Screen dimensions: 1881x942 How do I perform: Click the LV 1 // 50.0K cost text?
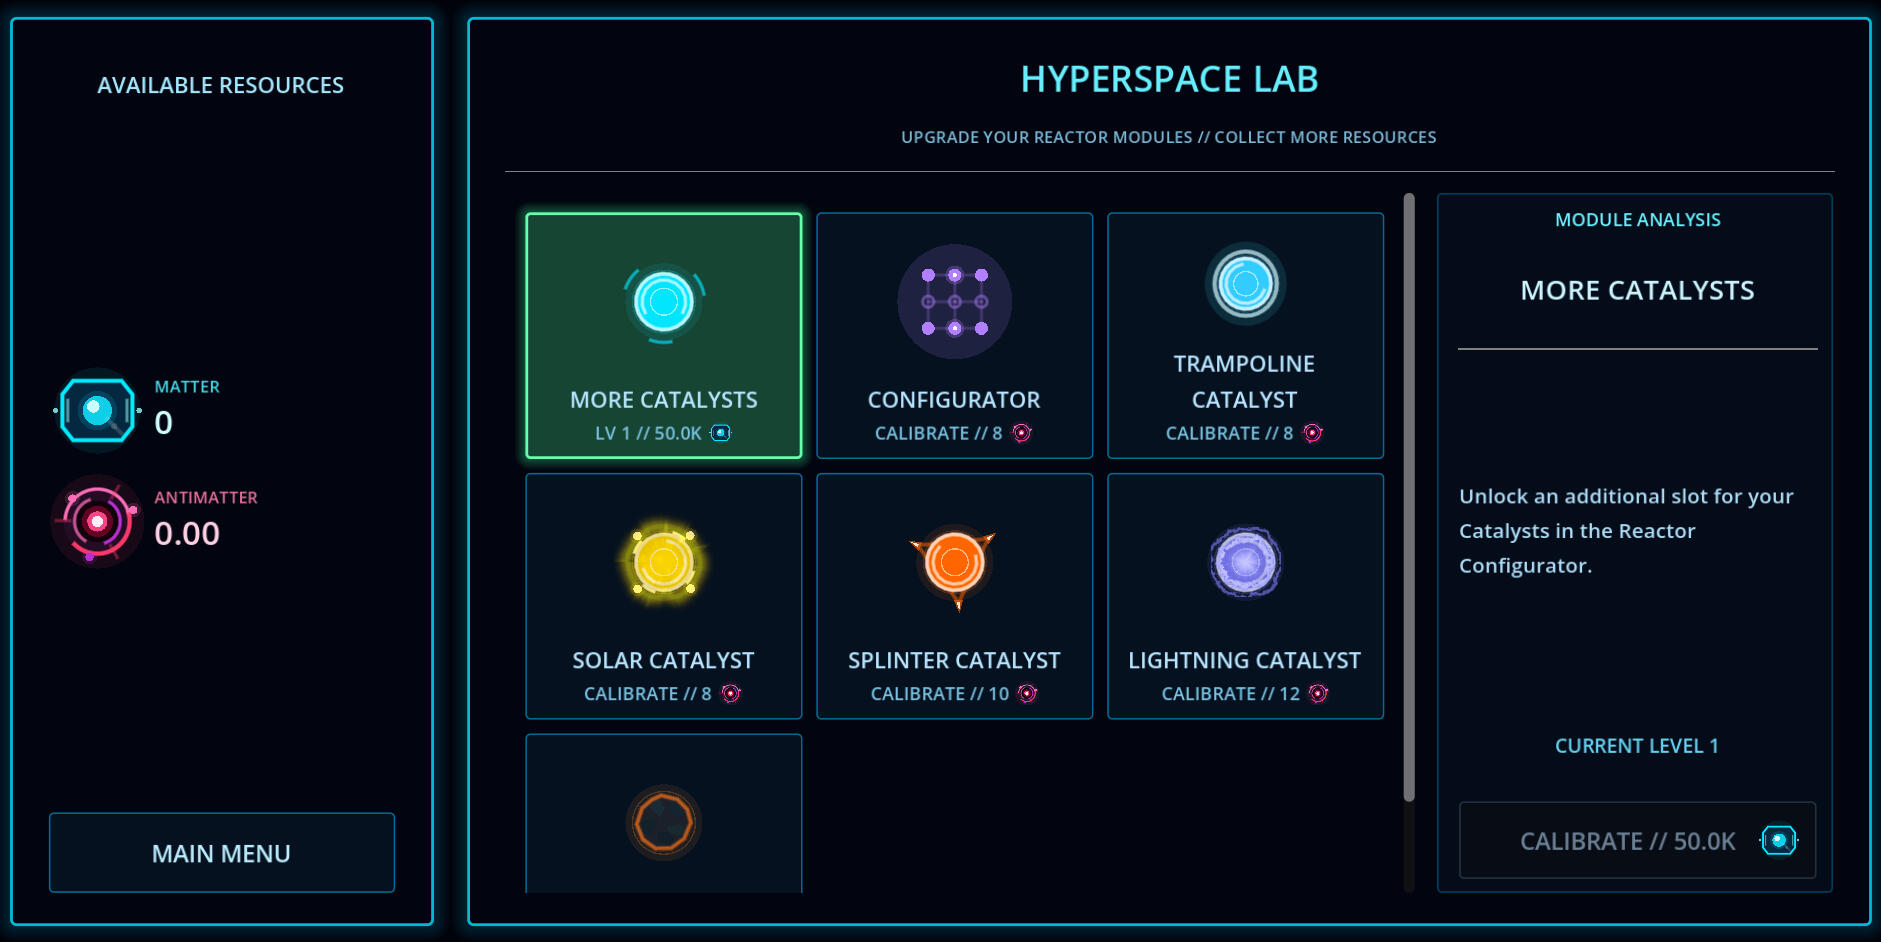(648, 433)
